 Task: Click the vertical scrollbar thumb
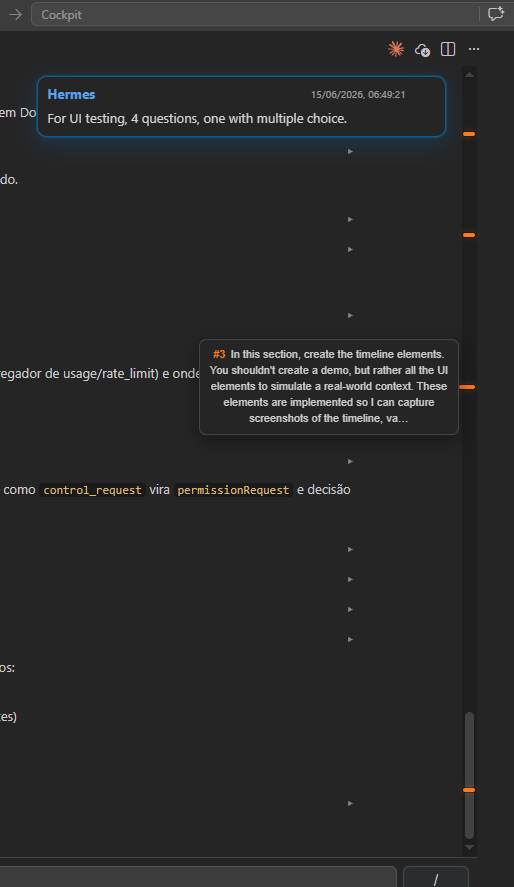click(x=469, y=775)
